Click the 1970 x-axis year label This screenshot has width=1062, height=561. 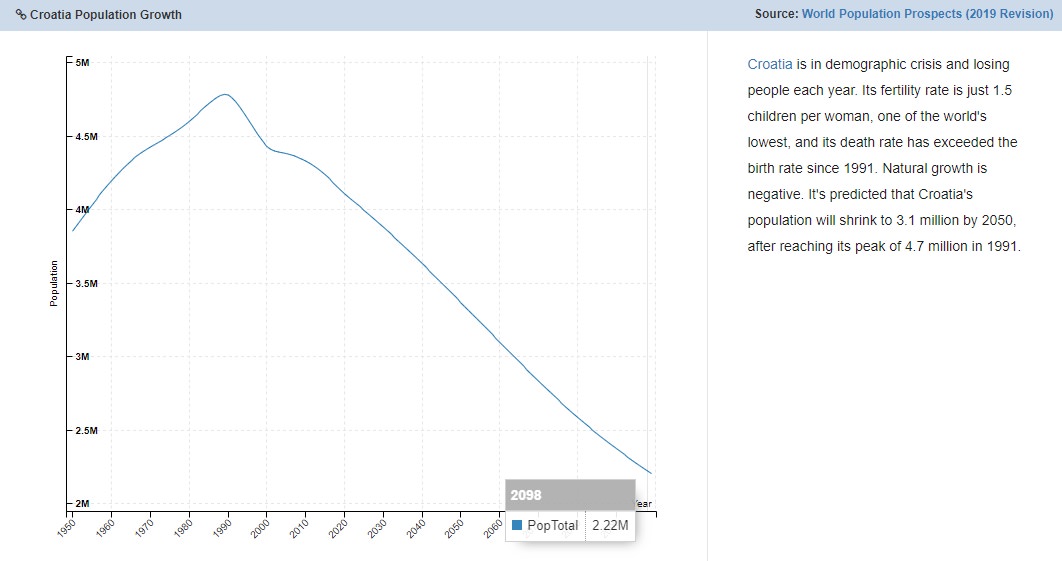pos(144,528)
